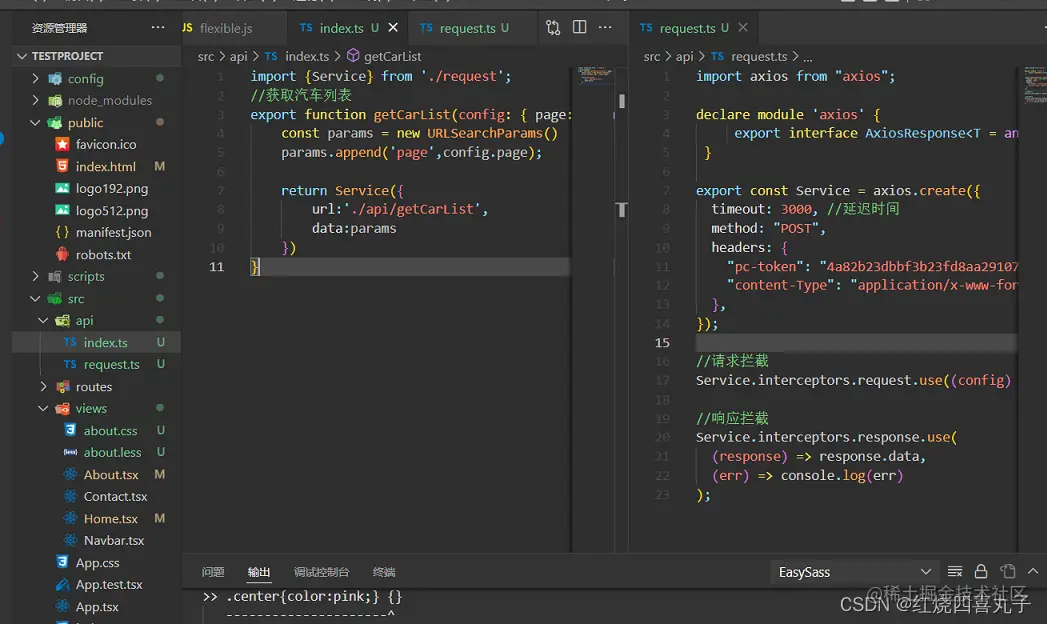Switch to the 调试控制台 panel tab

click(321, 572)
